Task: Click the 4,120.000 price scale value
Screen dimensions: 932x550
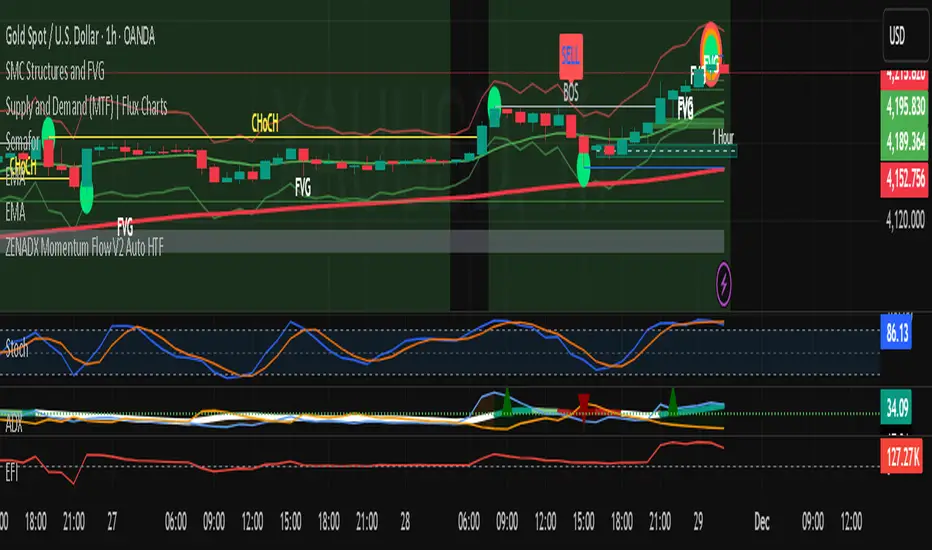Action: click(905, 220)
